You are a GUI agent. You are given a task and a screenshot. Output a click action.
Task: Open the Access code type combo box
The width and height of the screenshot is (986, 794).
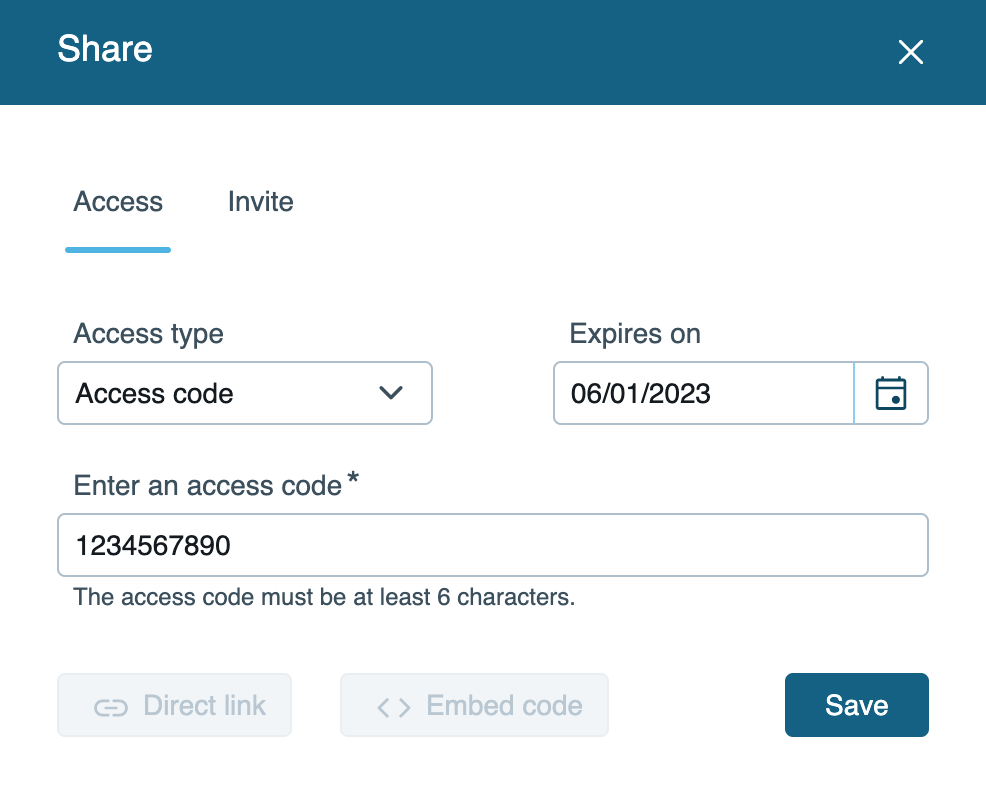(245, 393)
